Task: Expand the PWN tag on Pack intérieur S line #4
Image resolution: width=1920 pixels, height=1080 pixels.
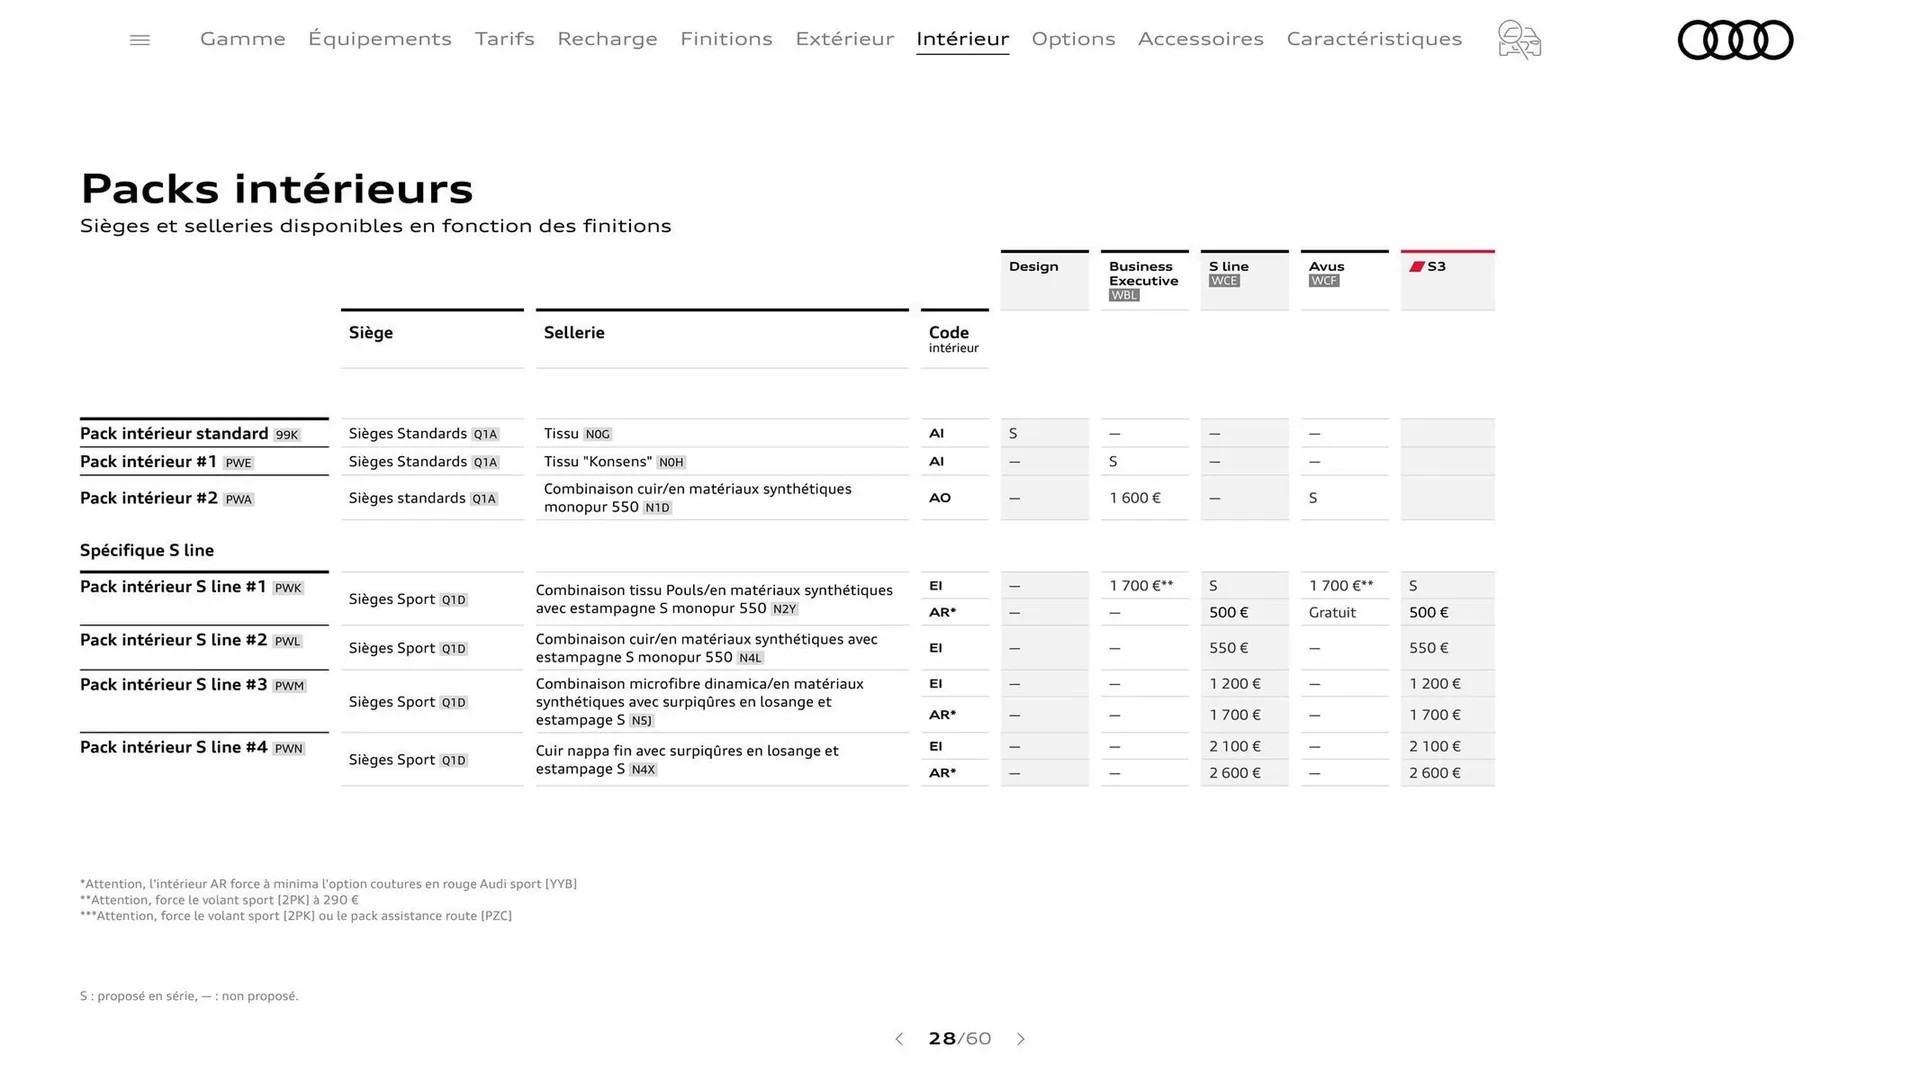Action: tap(287, 748)
